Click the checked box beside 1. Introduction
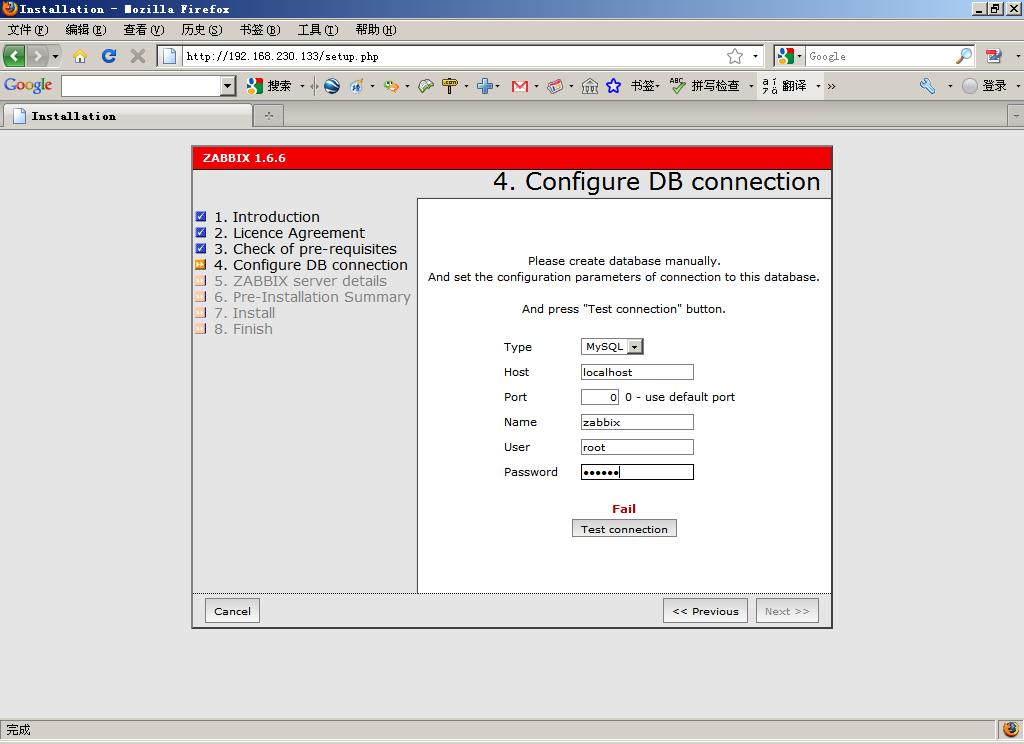This screenshot has width=1024, height=744. click(200, 216)
